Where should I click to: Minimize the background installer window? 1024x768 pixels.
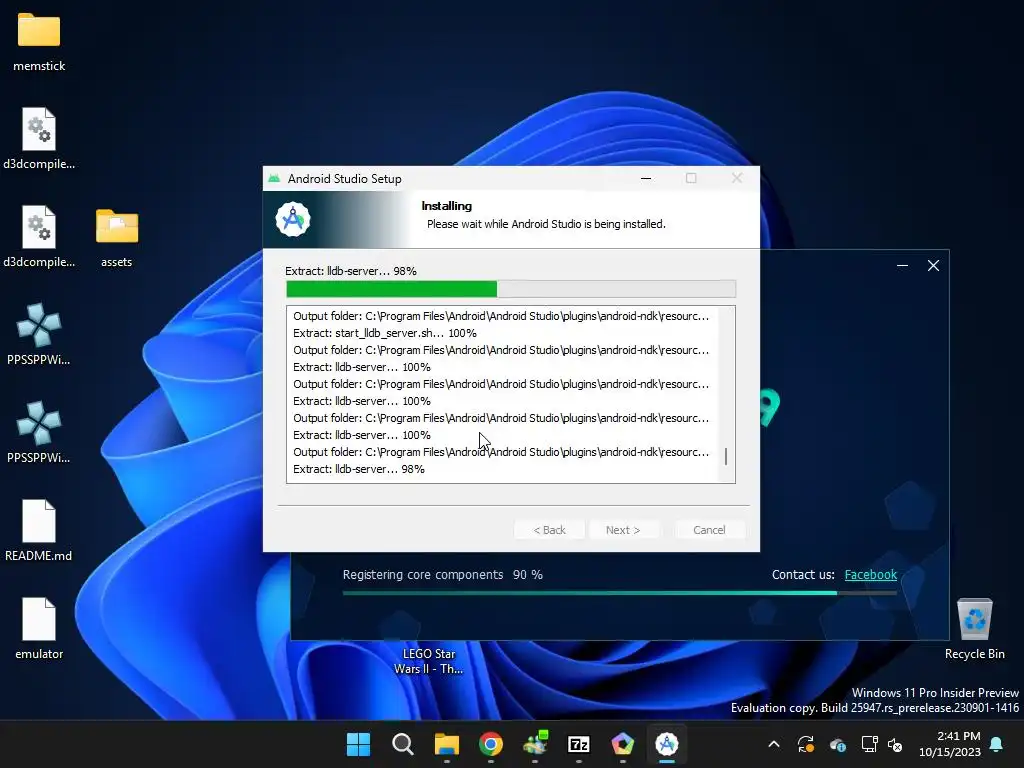coord(903,266)
